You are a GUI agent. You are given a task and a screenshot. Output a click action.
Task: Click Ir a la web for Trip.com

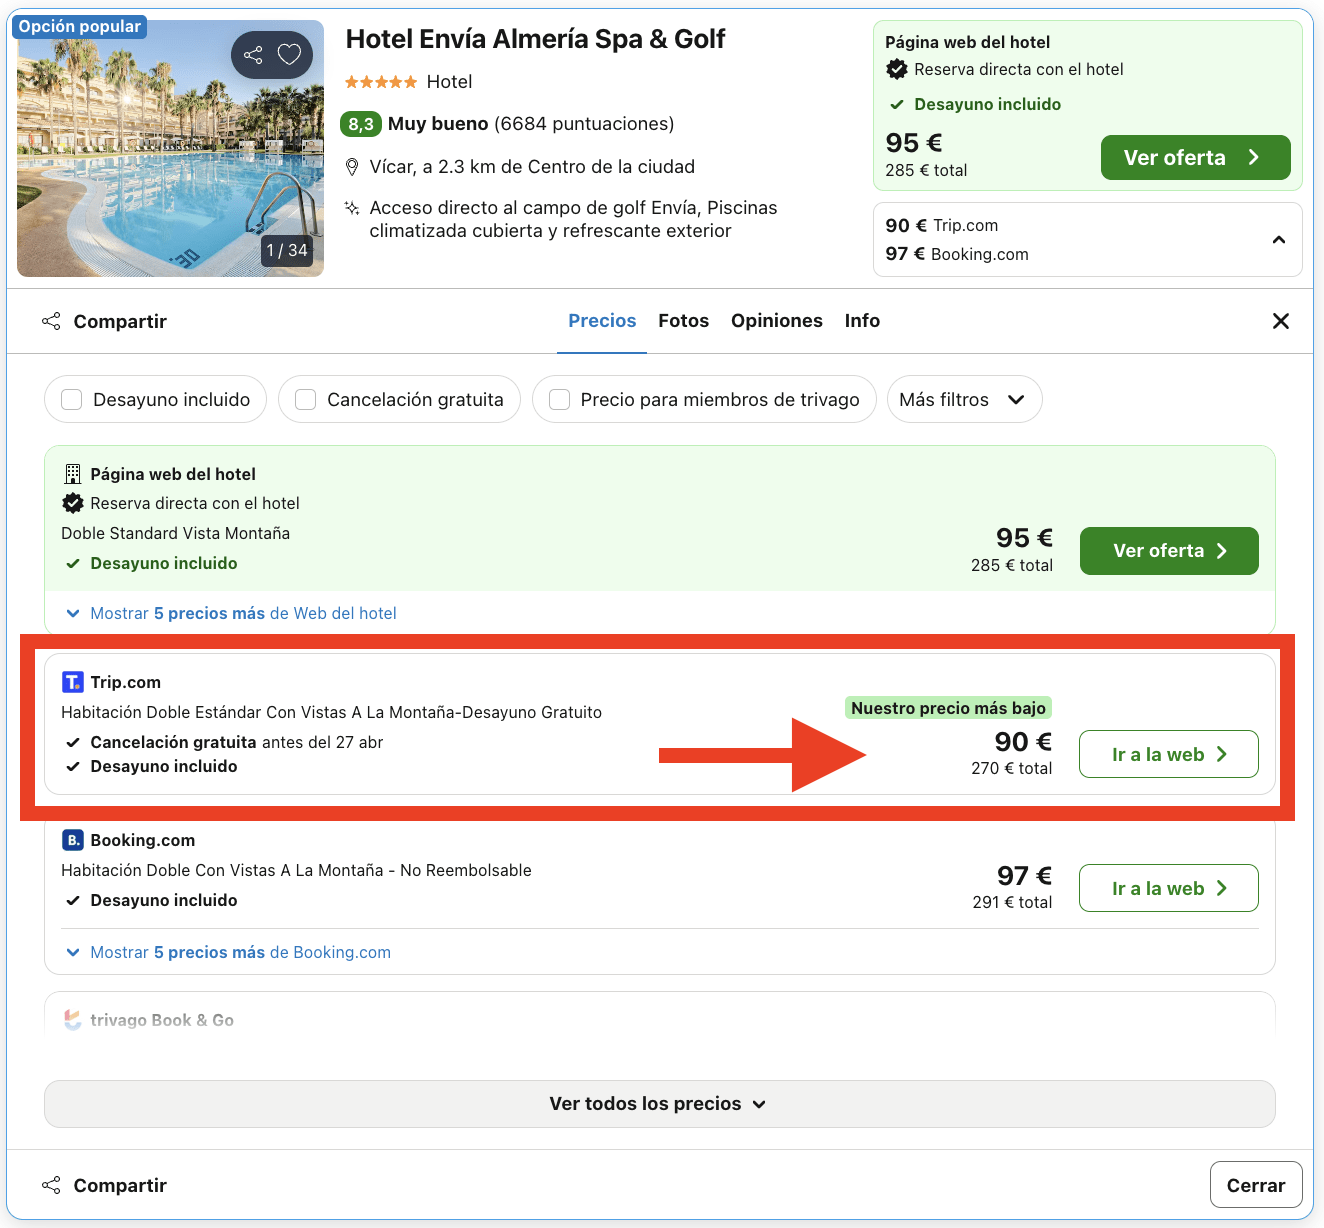[x=1169, y=754]
